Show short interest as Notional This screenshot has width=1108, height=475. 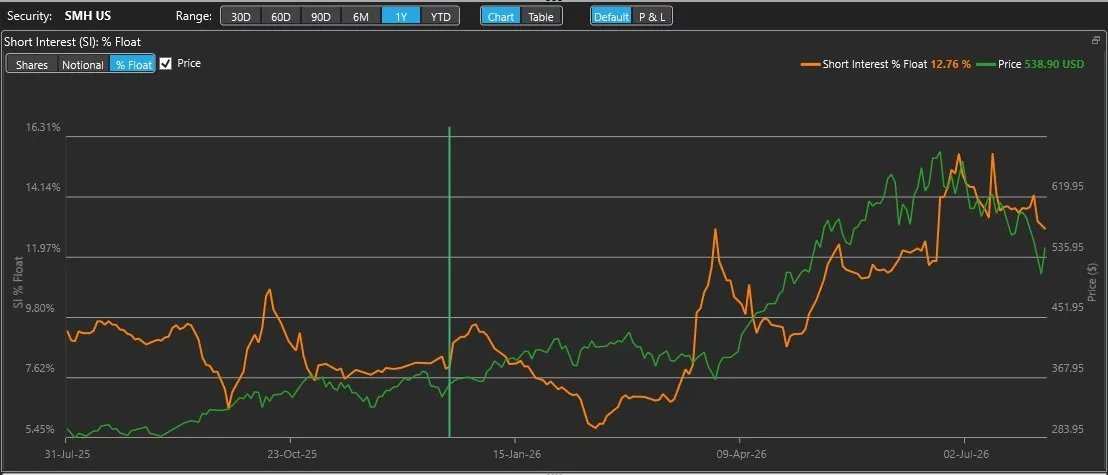83,64
